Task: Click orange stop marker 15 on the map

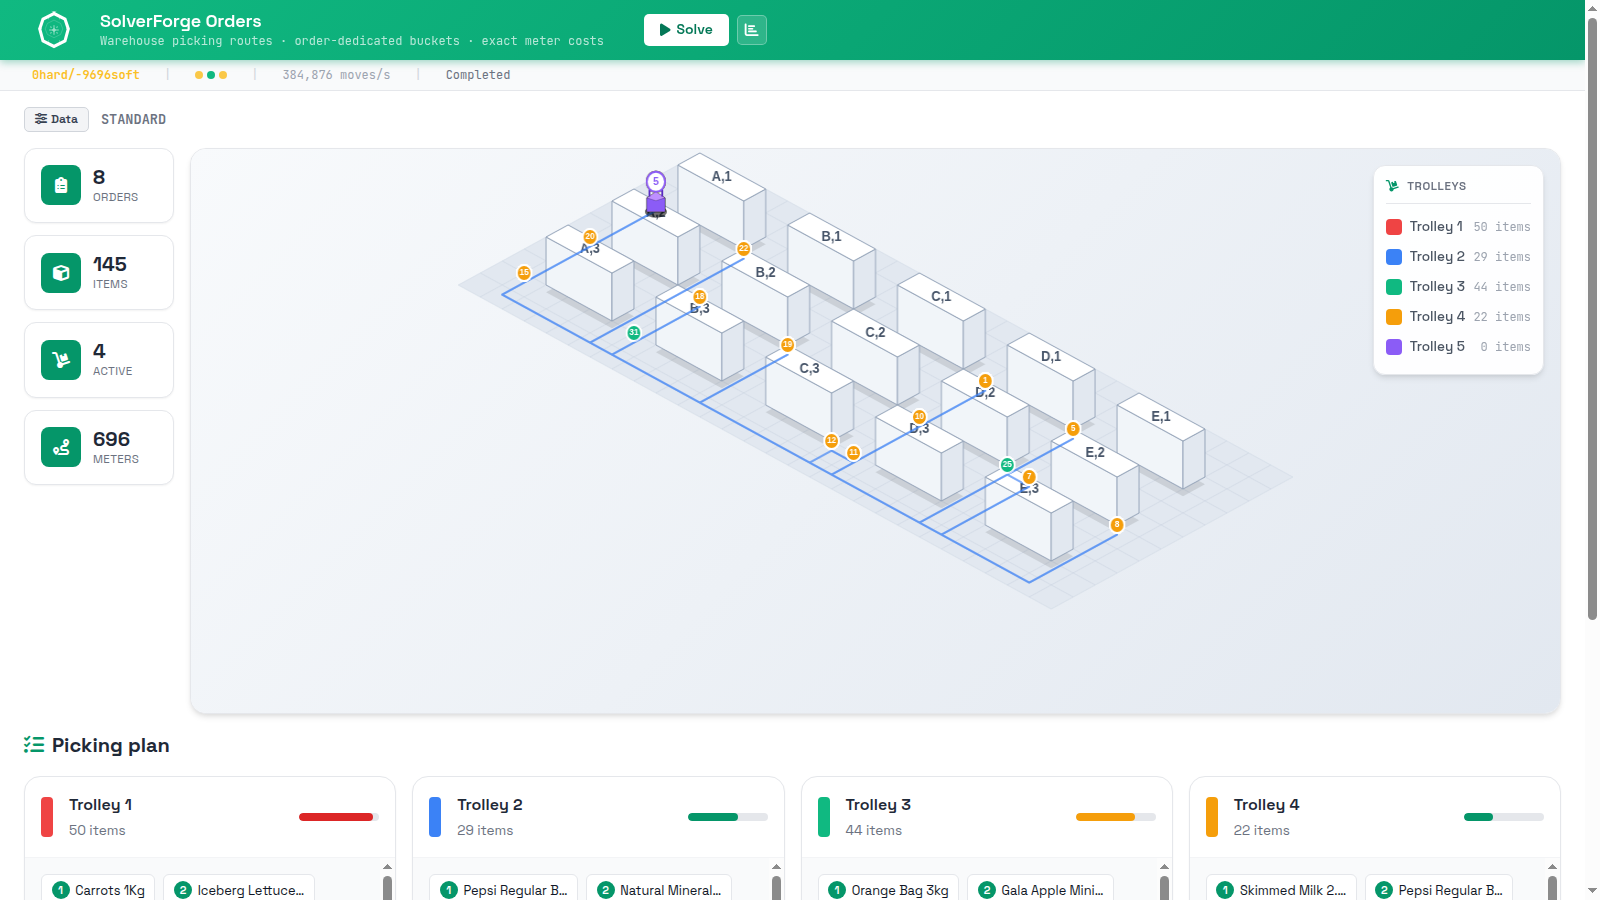Action: 524,272
